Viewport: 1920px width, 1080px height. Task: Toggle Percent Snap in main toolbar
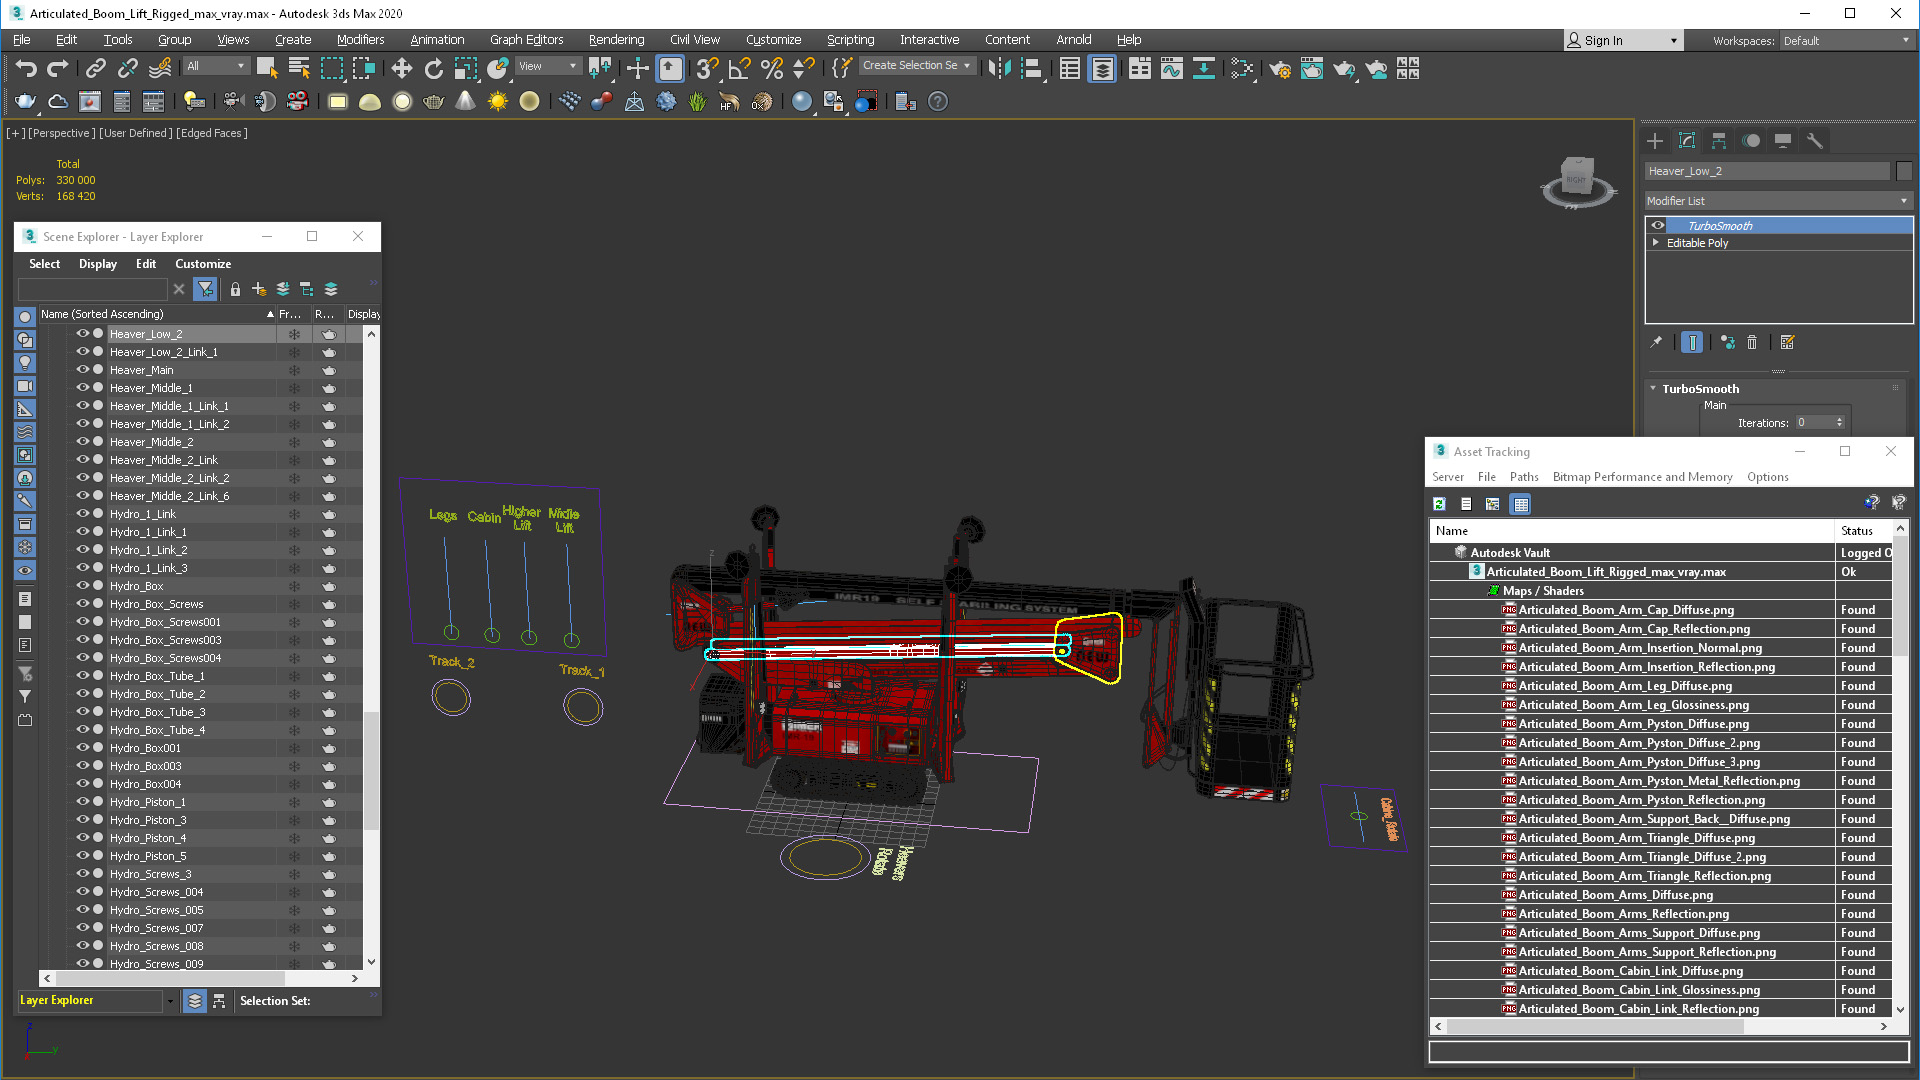(x=771, y=68)
